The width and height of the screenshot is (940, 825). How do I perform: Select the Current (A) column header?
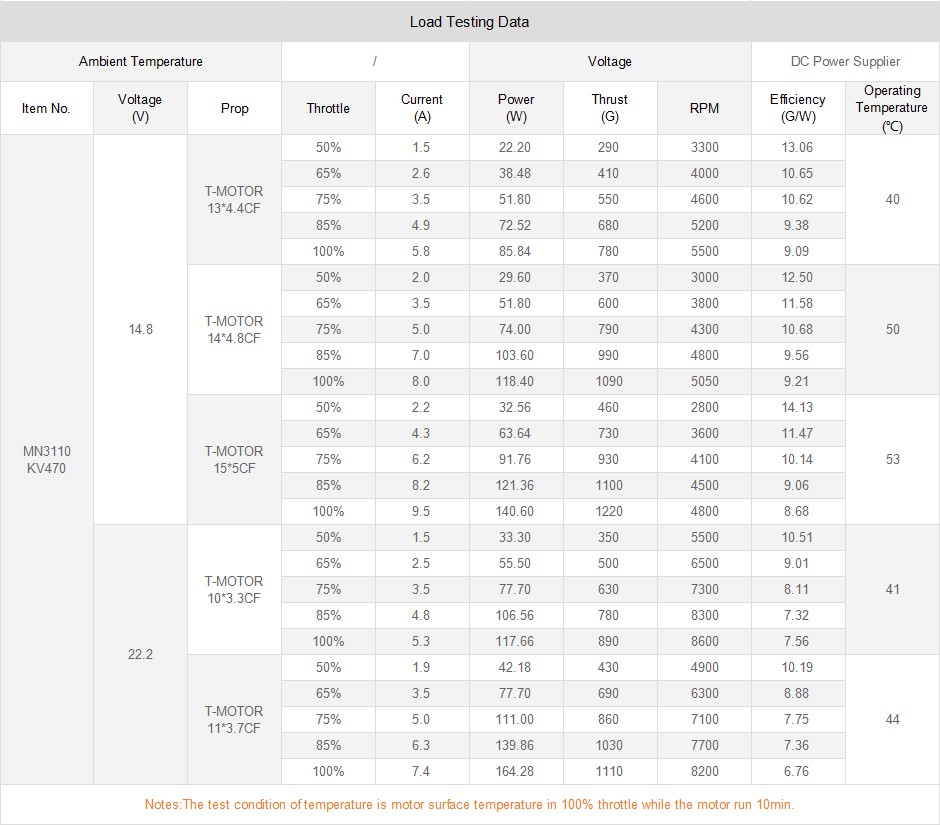click(x=421, y=108)
